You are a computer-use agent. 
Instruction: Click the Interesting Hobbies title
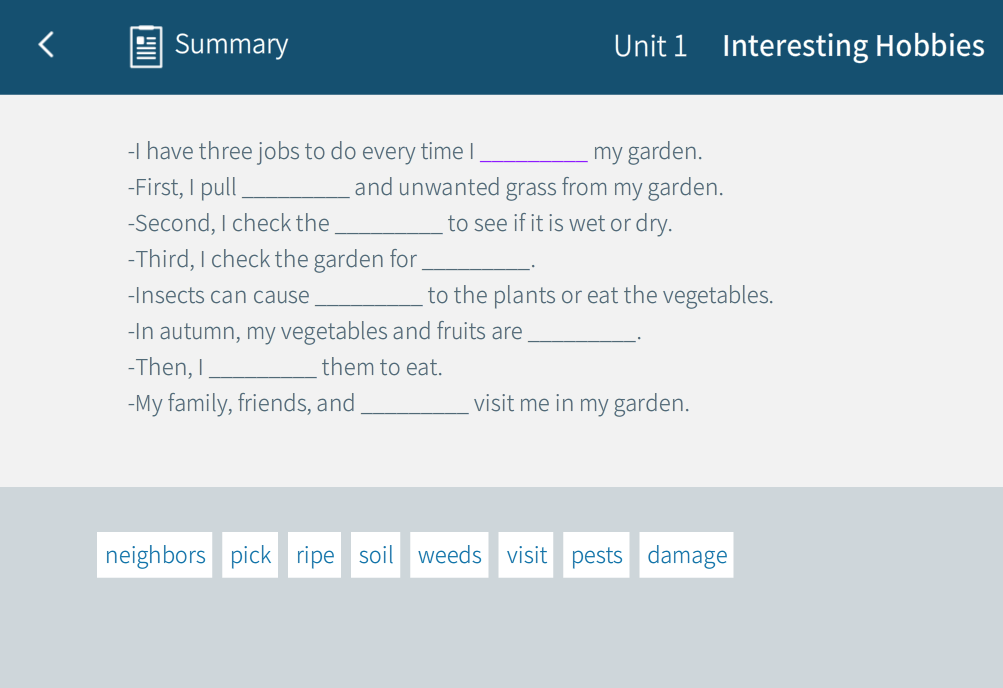point(853,46)
